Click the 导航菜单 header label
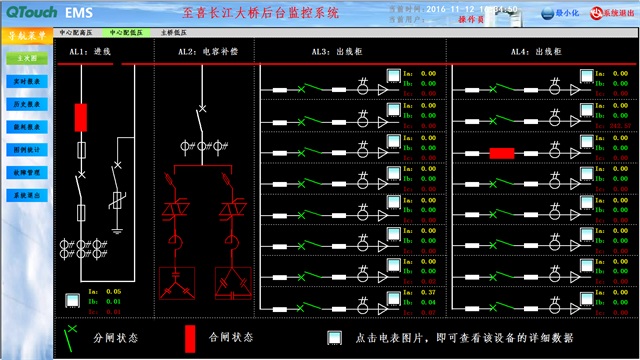Image resolution: width=640 pixels, height=360 pixels. pos(27,36)
